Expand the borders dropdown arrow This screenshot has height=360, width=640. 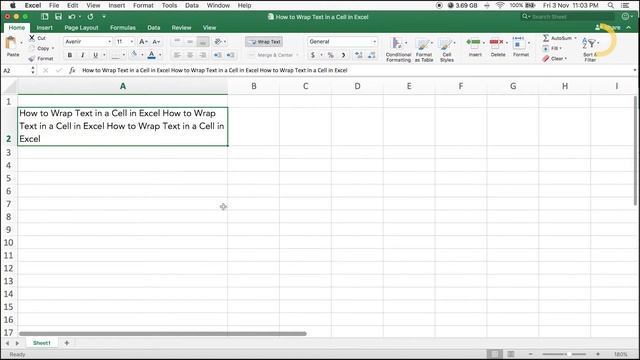[124, 55]
